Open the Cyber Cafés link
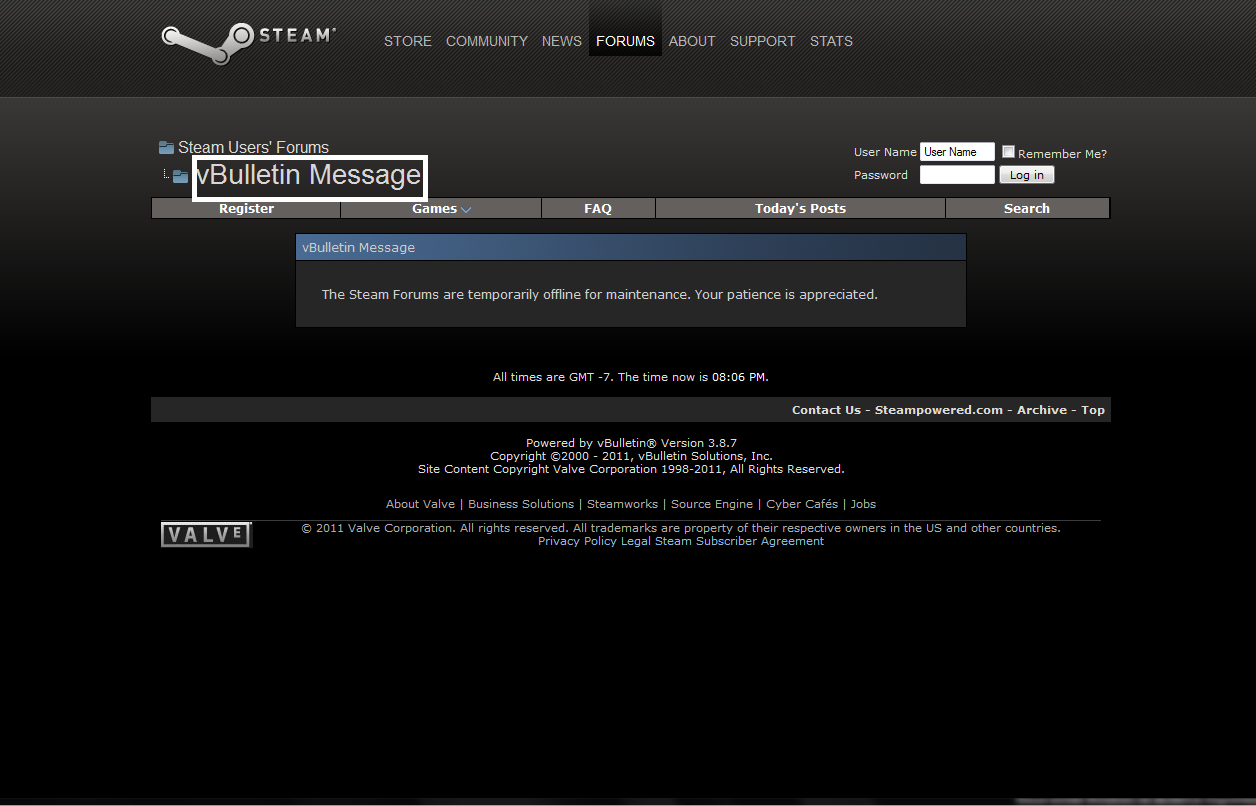1256x806 pixels. coord(802,504)
